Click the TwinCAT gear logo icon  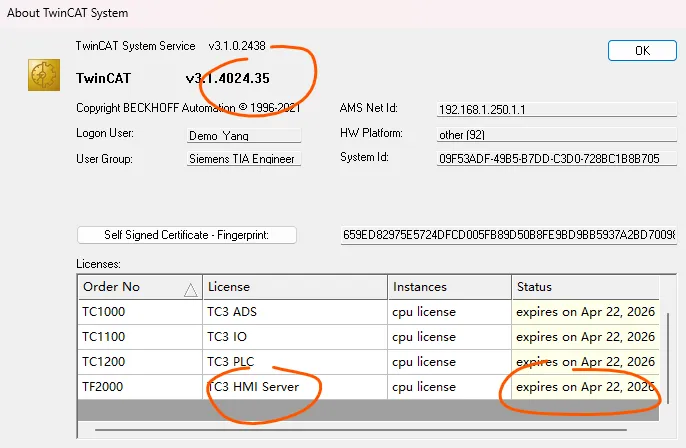point(44,75)
